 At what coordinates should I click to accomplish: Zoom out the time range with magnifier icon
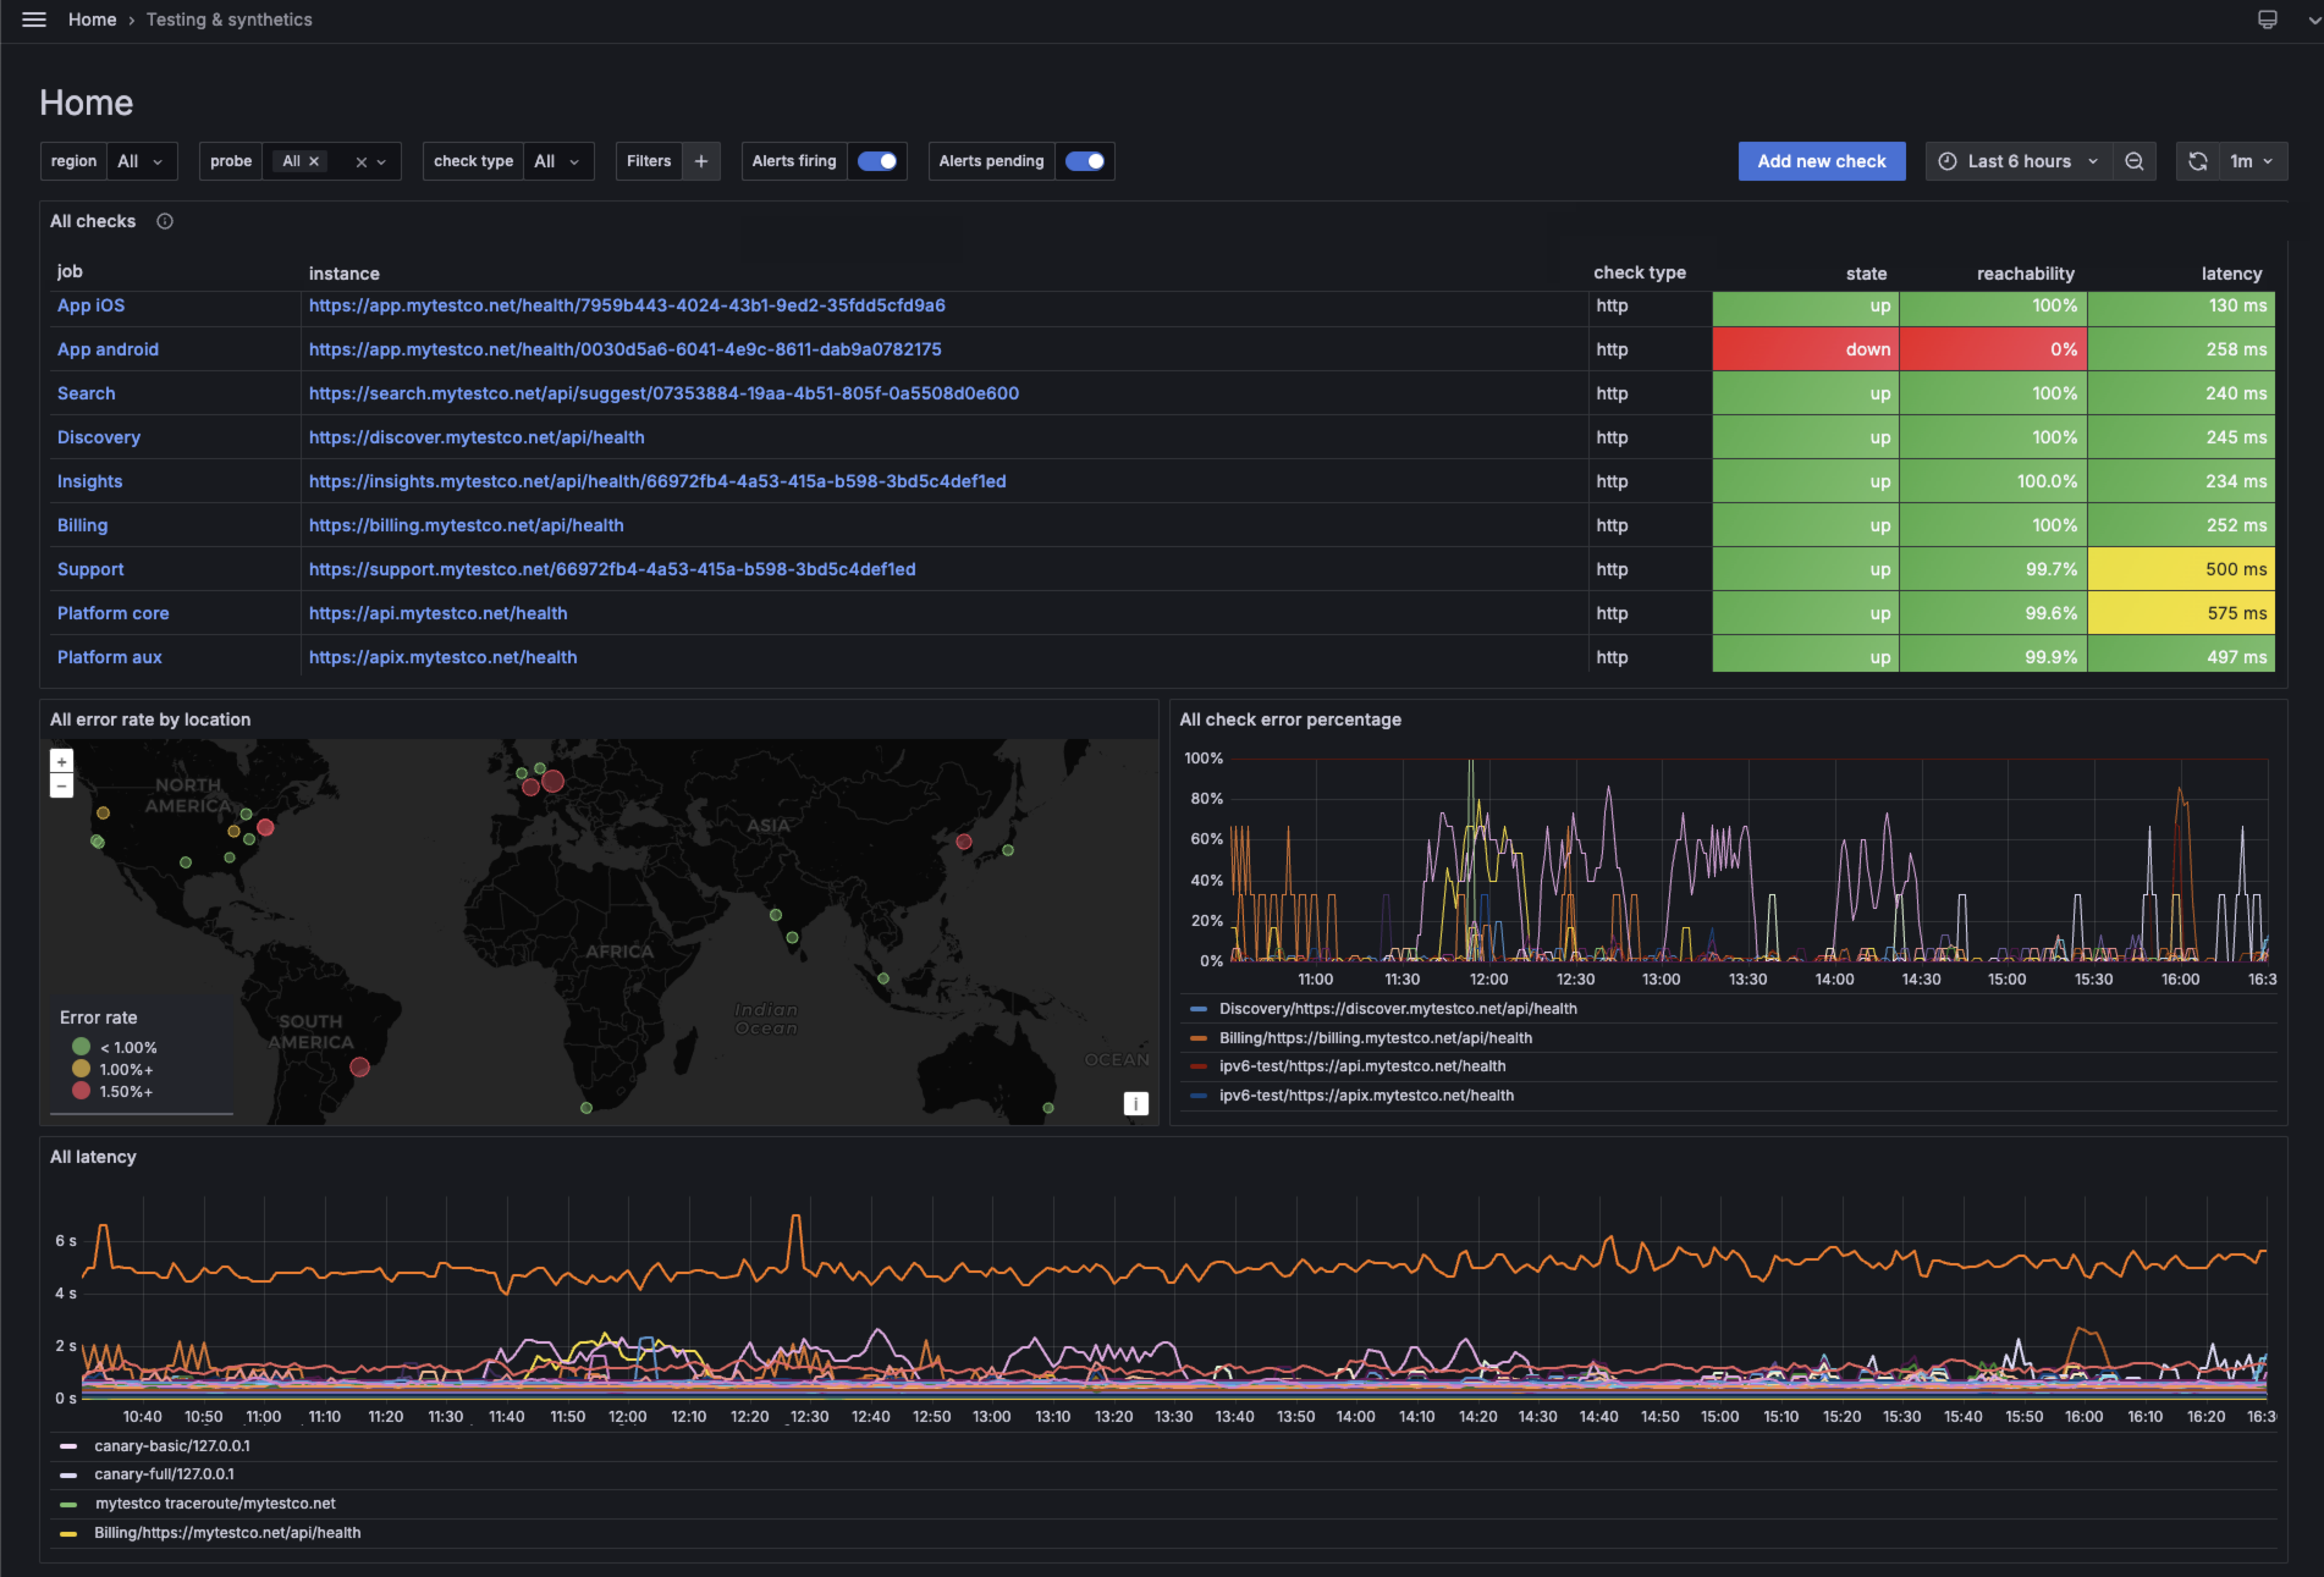[x=2134, y=161]
